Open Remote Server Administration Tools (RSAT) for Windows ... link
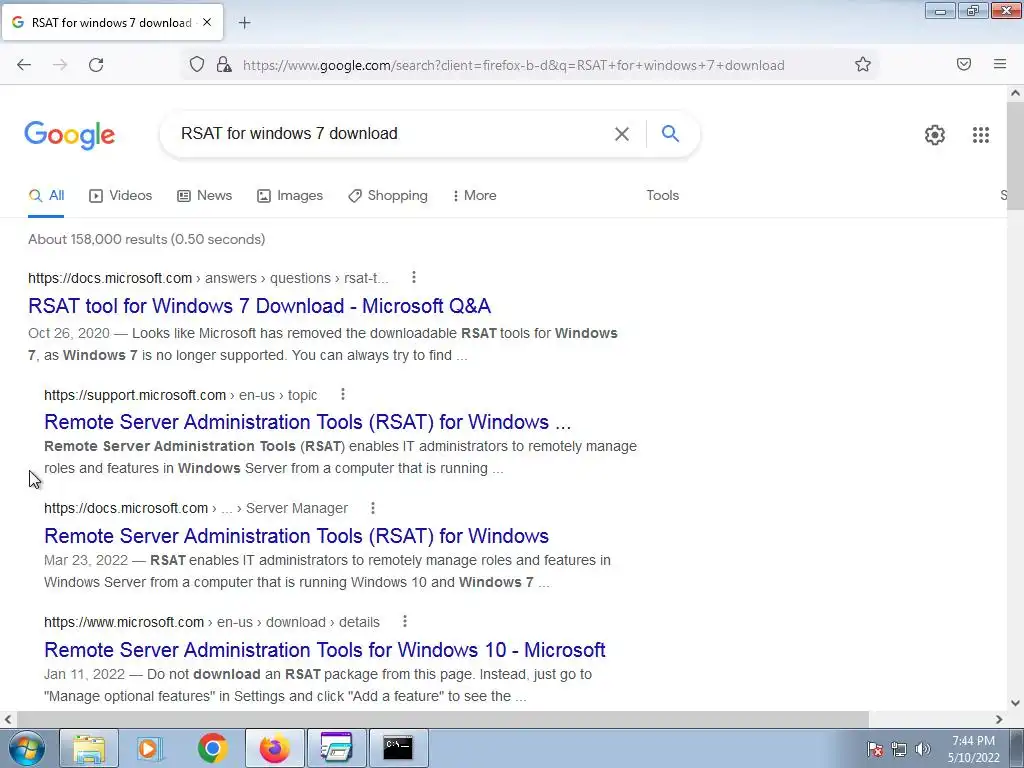Viewport: 1024px width, 768px height. click(308, 422)
